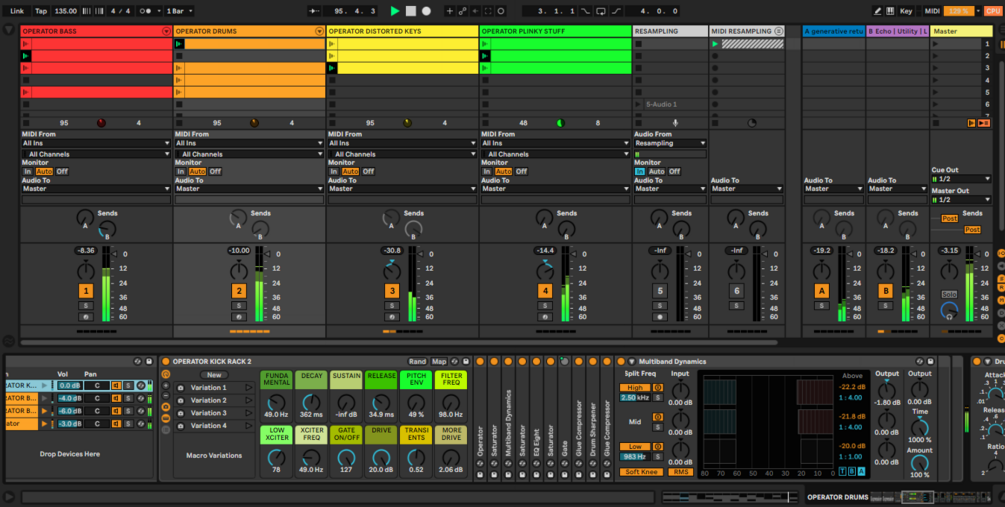Image resolution: width=1005 pixels, height=507 pixels.
Task: Solo track 2 OPERATOR DRUMS with S button
Action: pos(238,306)
